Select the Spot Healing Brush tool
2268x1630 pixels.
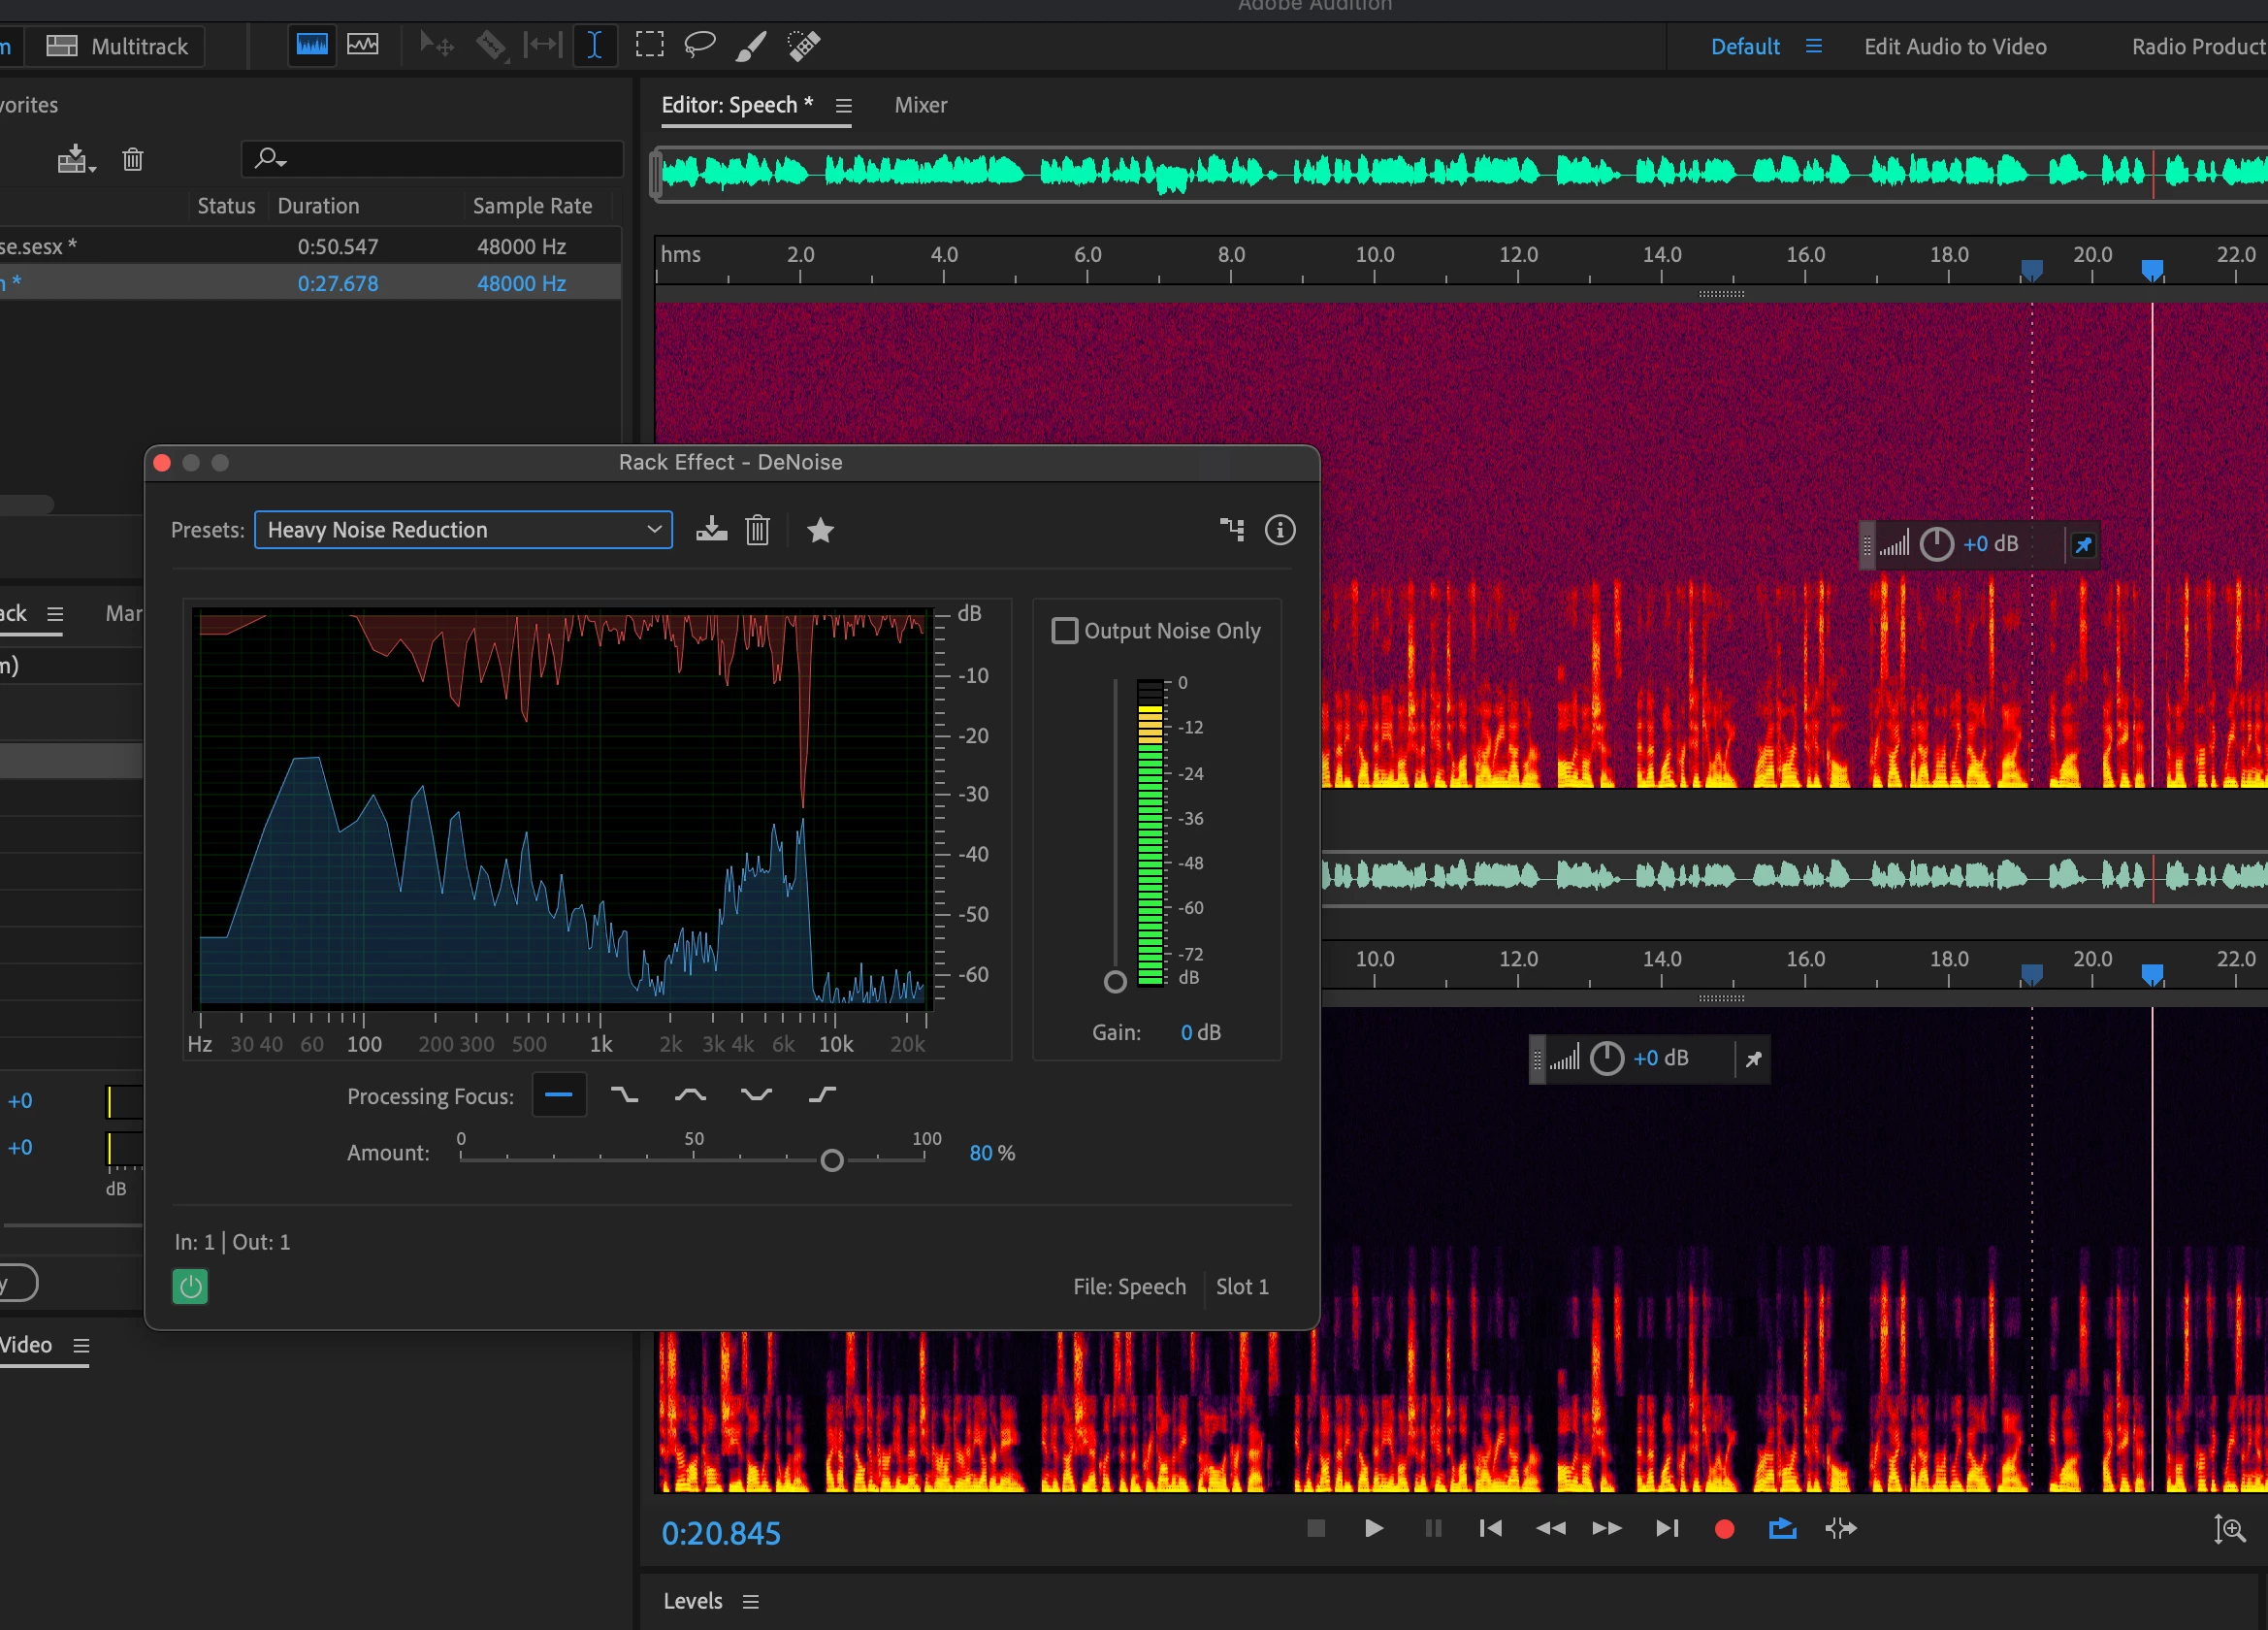click(x=804, y=45)
